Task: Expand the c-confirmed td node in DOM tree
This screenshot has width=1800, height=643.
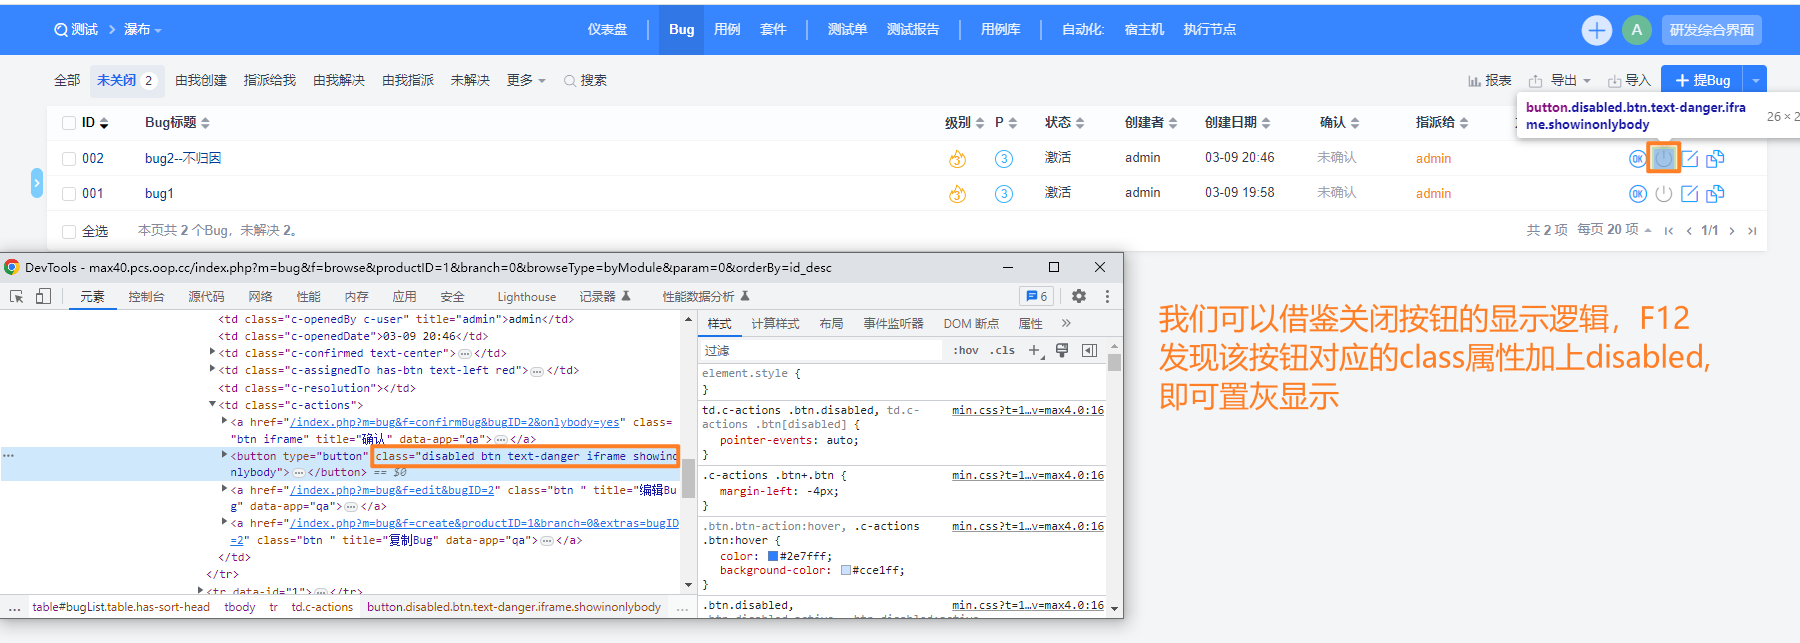Action: coord(213,353)
